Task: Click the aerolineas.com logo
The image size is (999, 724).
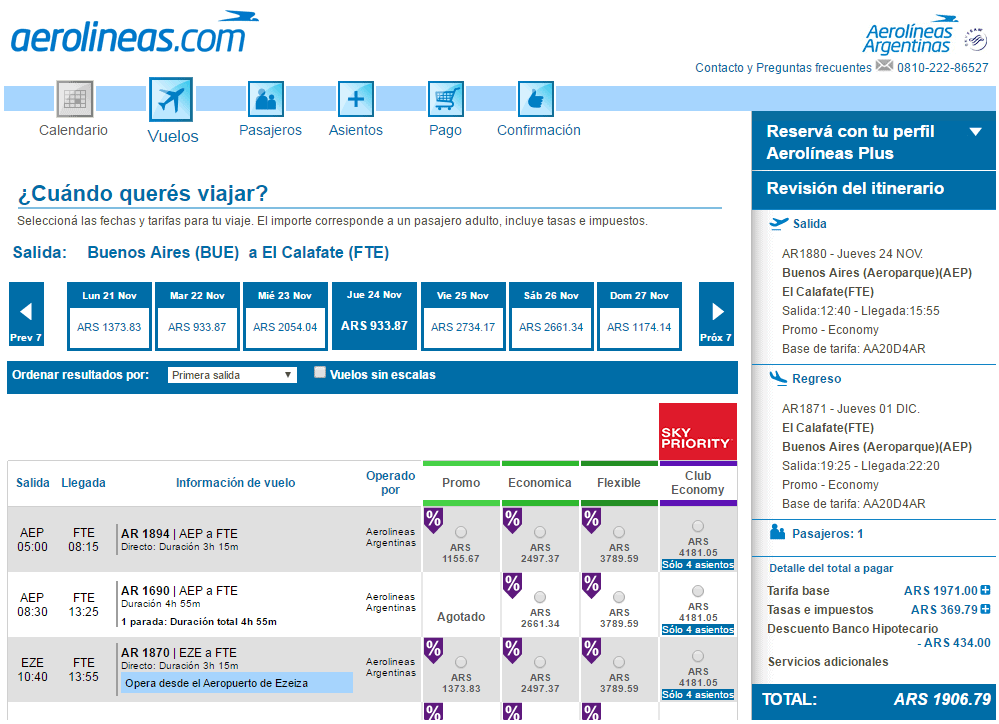Action: click(134, 33)
